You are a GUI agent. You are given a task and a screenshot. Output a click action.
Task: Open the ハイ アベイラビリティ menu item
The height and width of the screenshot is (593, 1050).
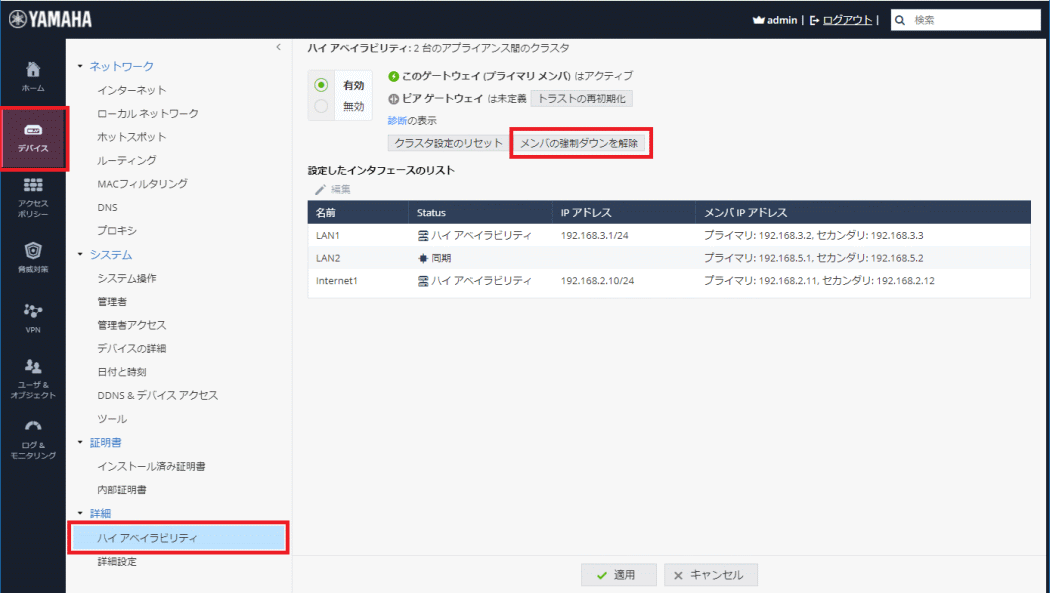coord(147,538)
